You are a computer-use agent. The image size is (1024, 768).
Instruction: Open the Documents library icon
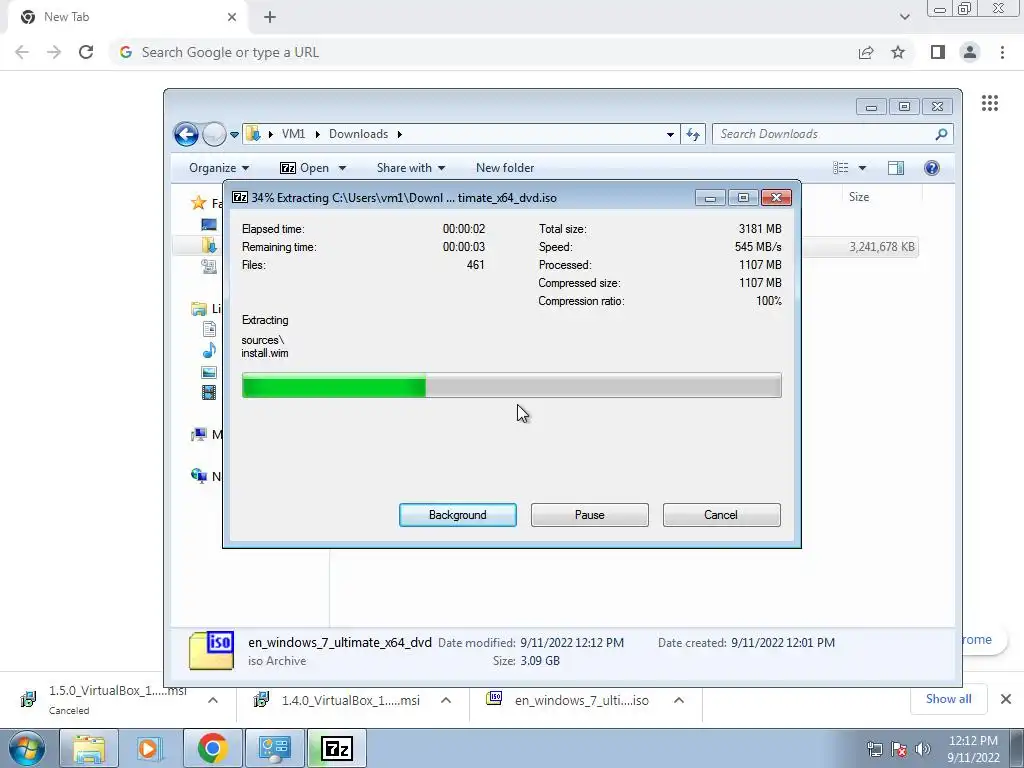coord(209,329)
